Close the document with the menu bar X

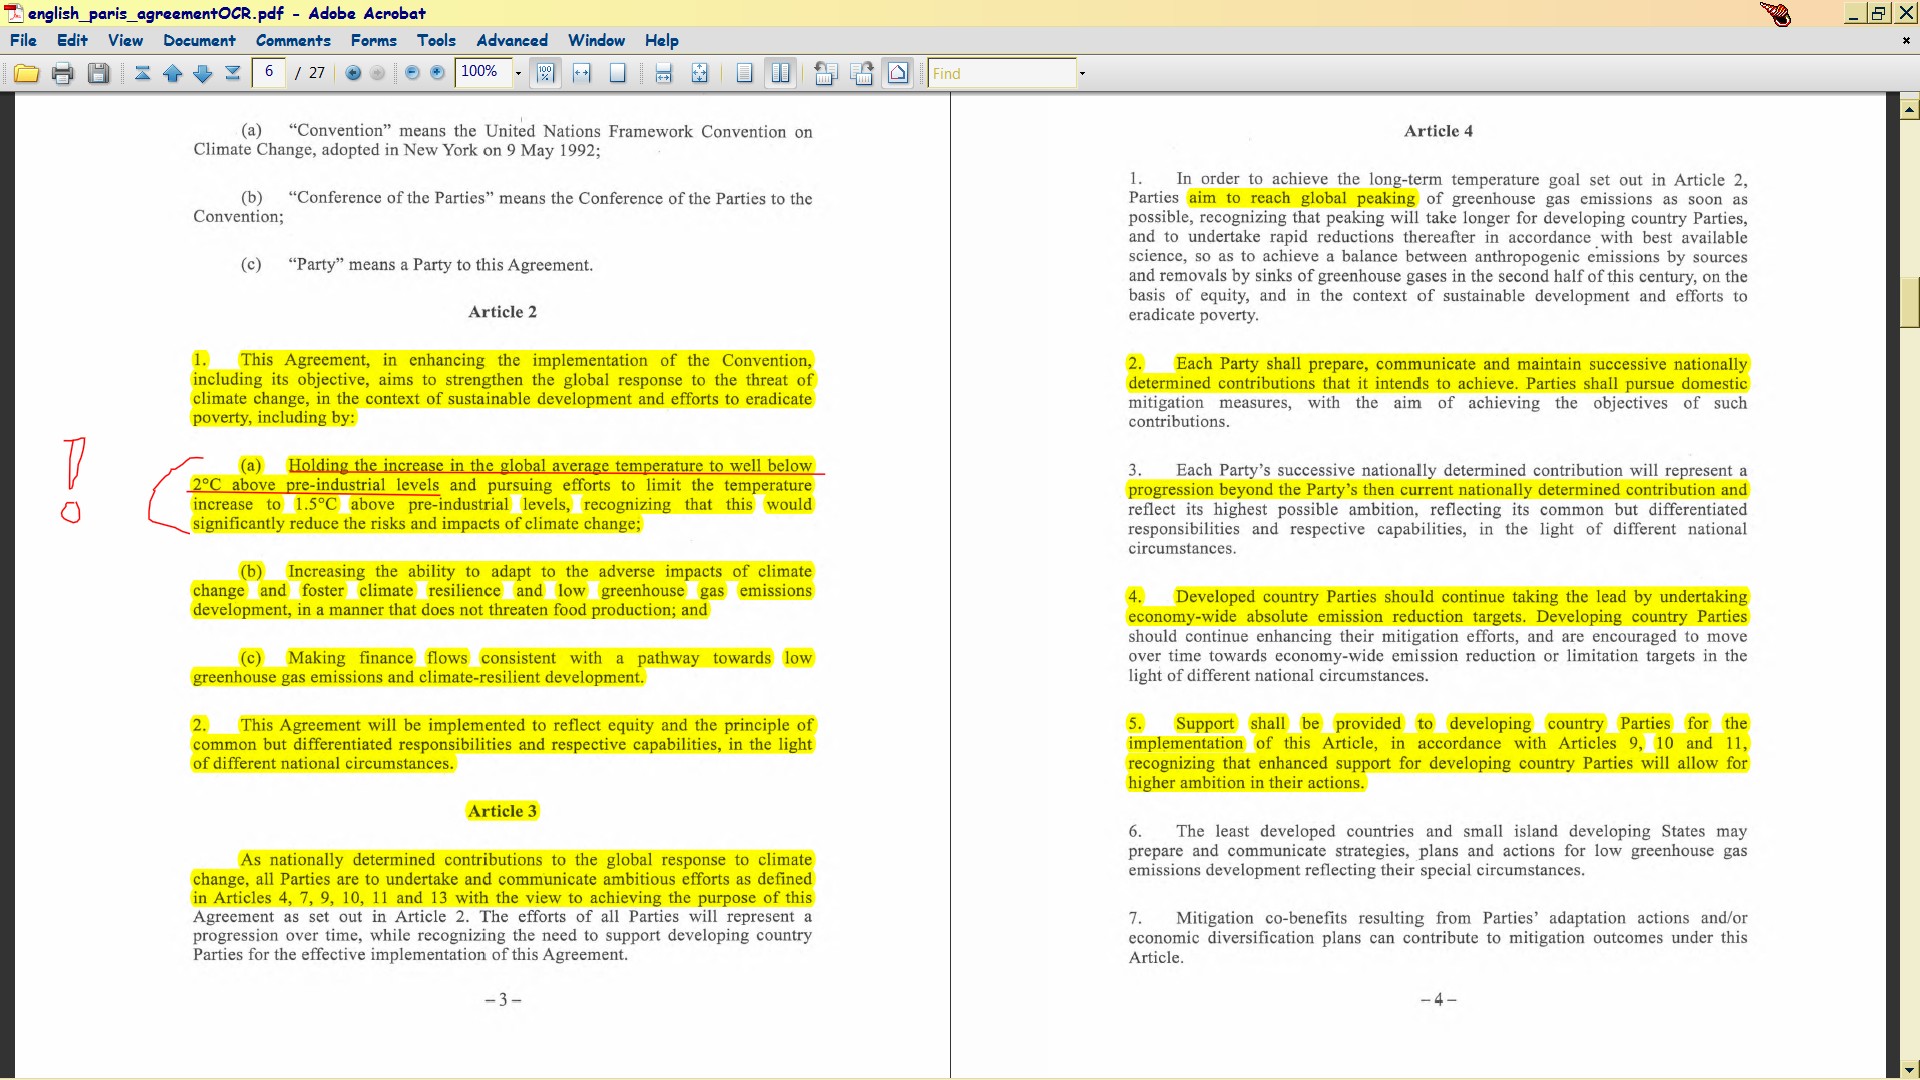point(1905,41)
